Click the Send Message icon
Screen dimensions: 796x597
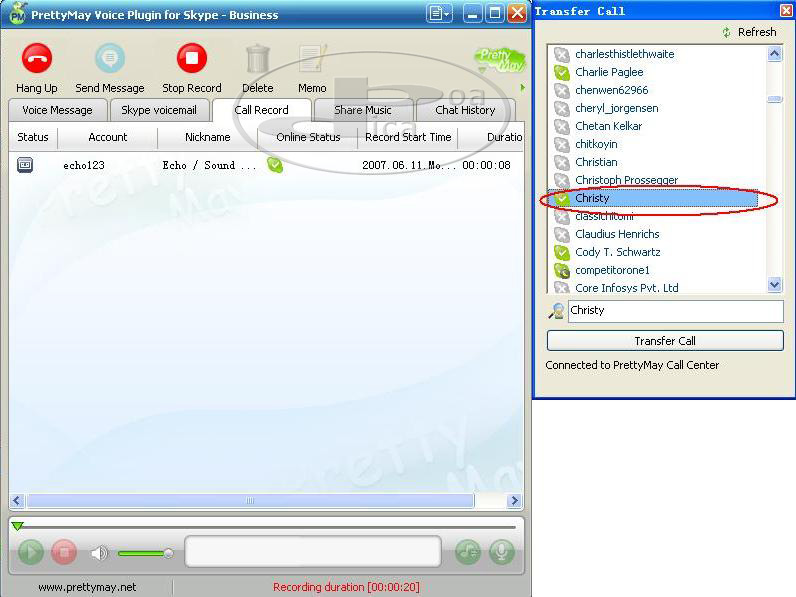coord(109,59)
